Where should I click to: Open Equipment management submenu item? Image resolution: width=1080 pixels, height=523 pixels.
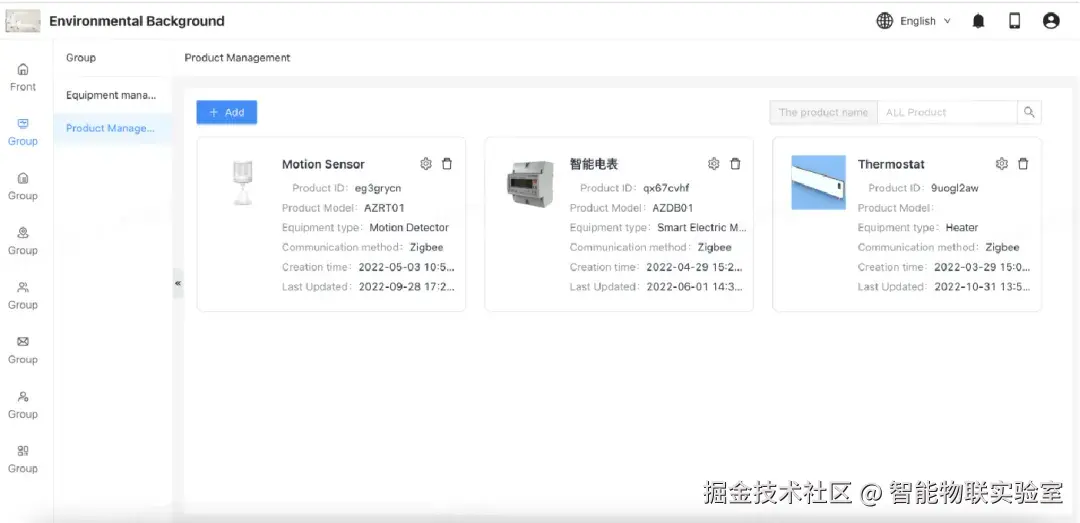pos(112,95)
